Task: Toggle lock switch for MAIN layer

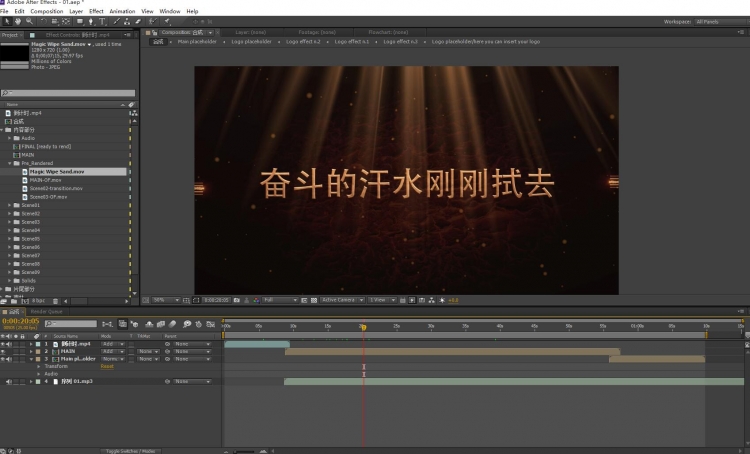Action: 22,352
